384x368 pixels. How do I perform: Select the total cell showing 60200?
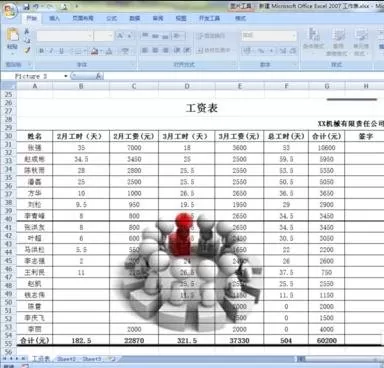point(327,340)
